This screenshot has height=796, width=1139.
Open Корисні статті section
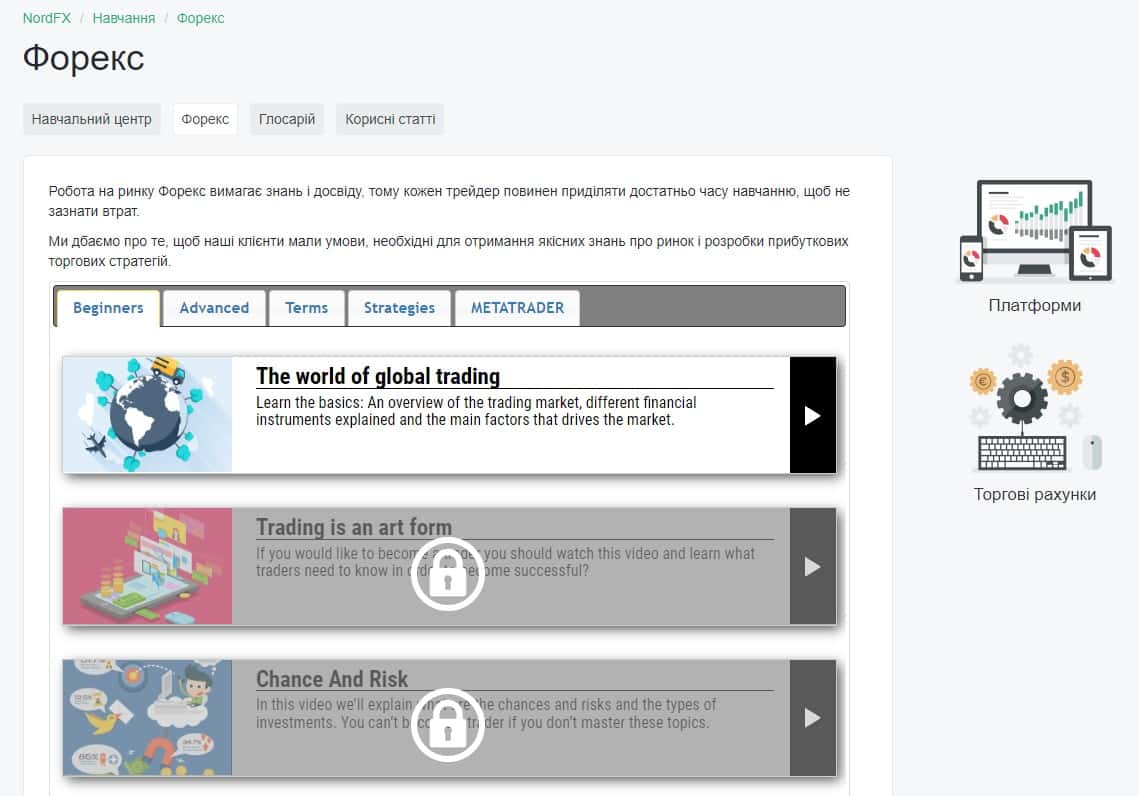[390, 119]
